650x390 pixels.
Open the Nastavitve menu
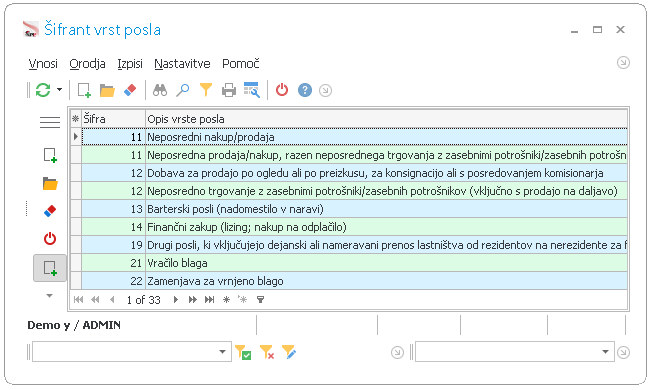182,63
